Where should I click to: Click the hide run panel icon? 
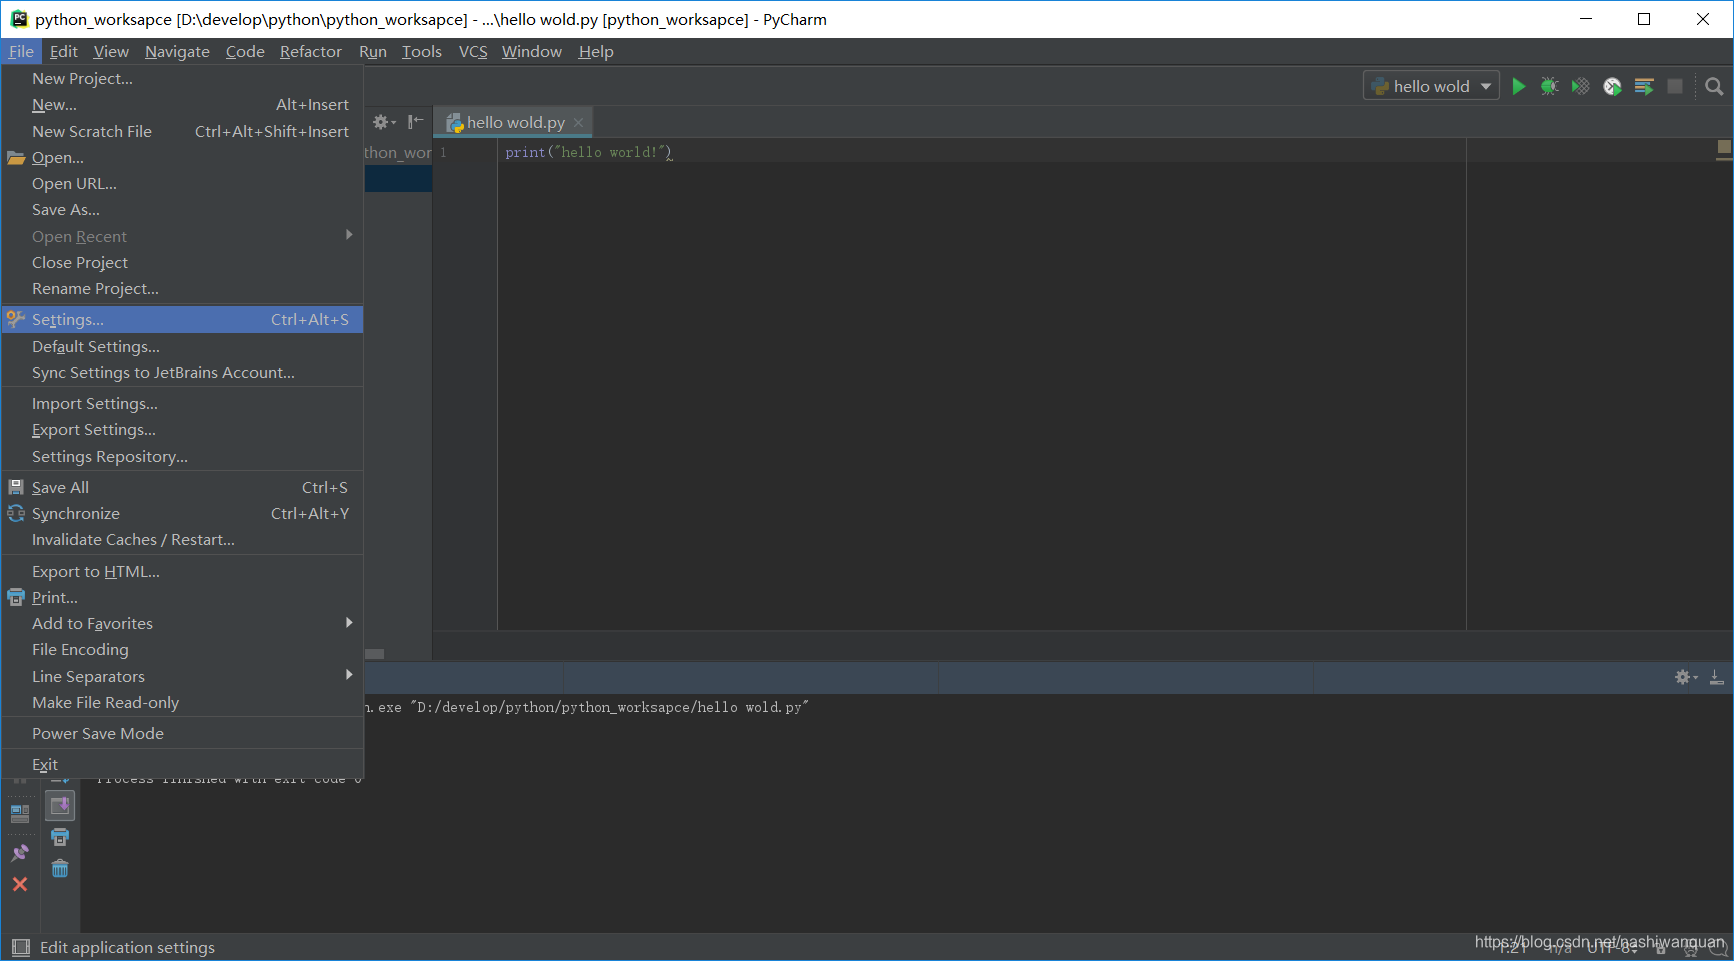click(1716, 677)
